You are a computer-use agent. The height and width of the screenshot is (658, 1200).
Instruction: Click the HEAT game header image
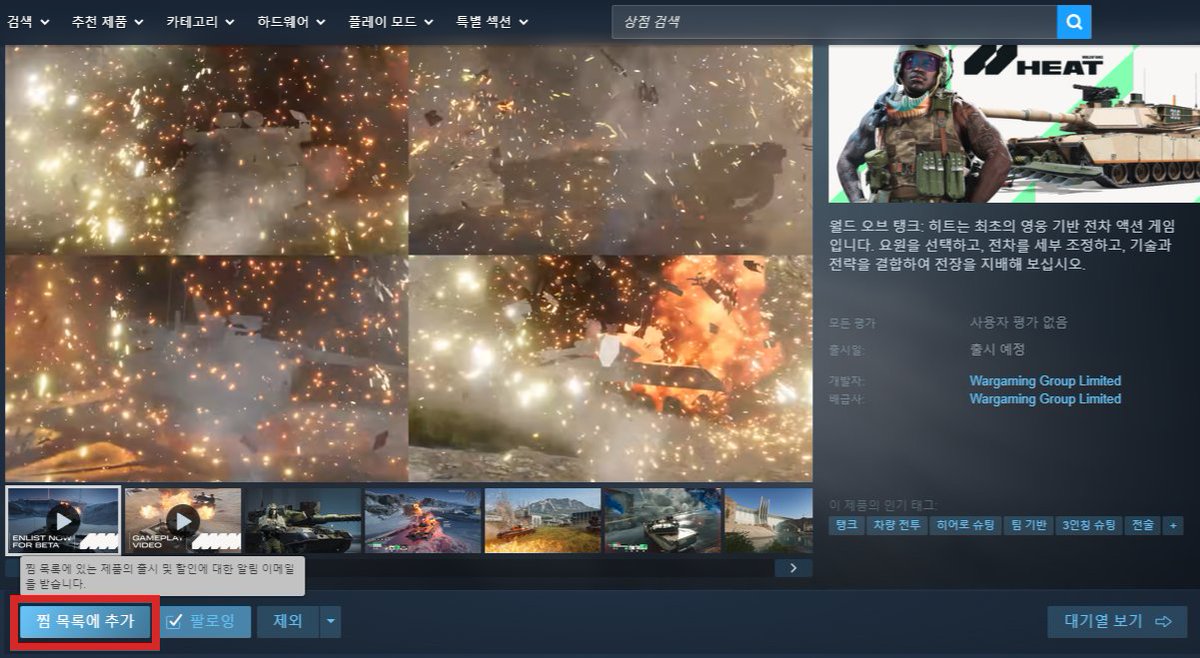1014,124
